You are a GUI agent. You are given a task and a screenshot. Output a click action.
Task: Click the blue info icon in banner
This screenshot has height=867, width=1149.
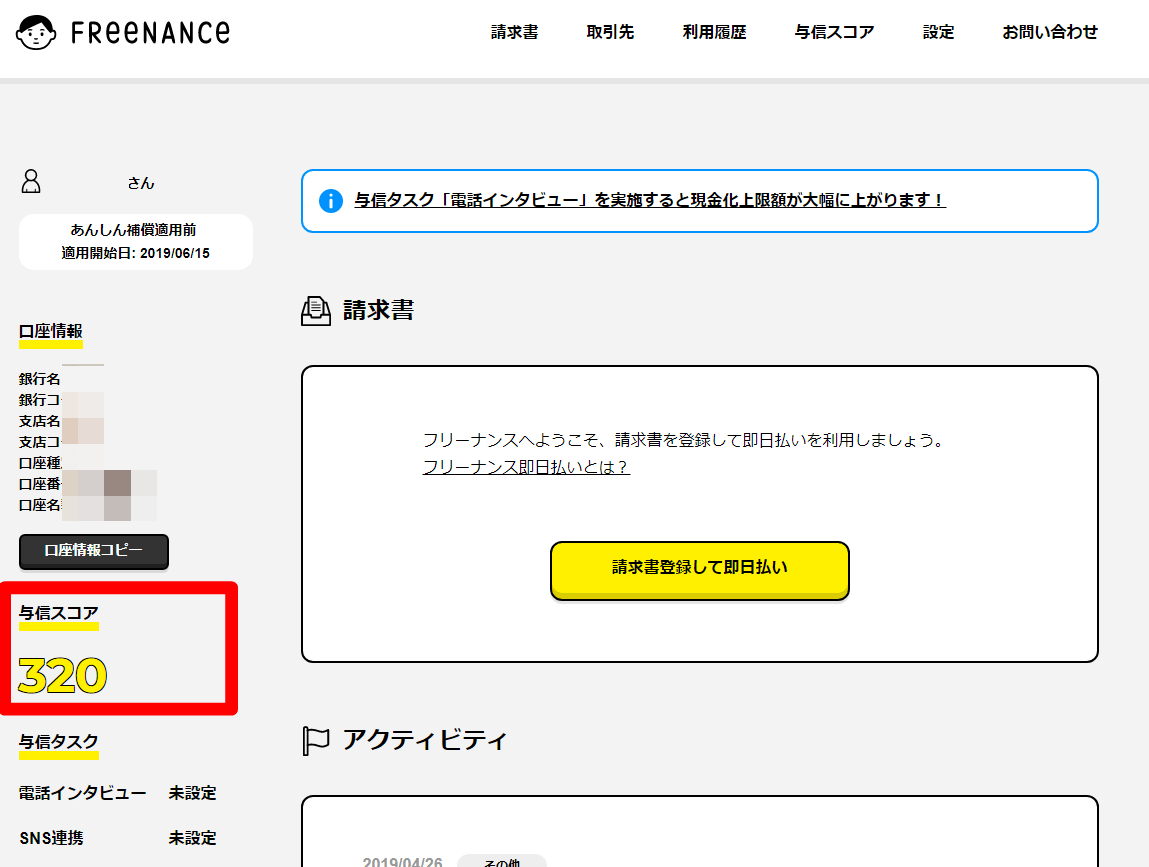(x=330, y=200)
